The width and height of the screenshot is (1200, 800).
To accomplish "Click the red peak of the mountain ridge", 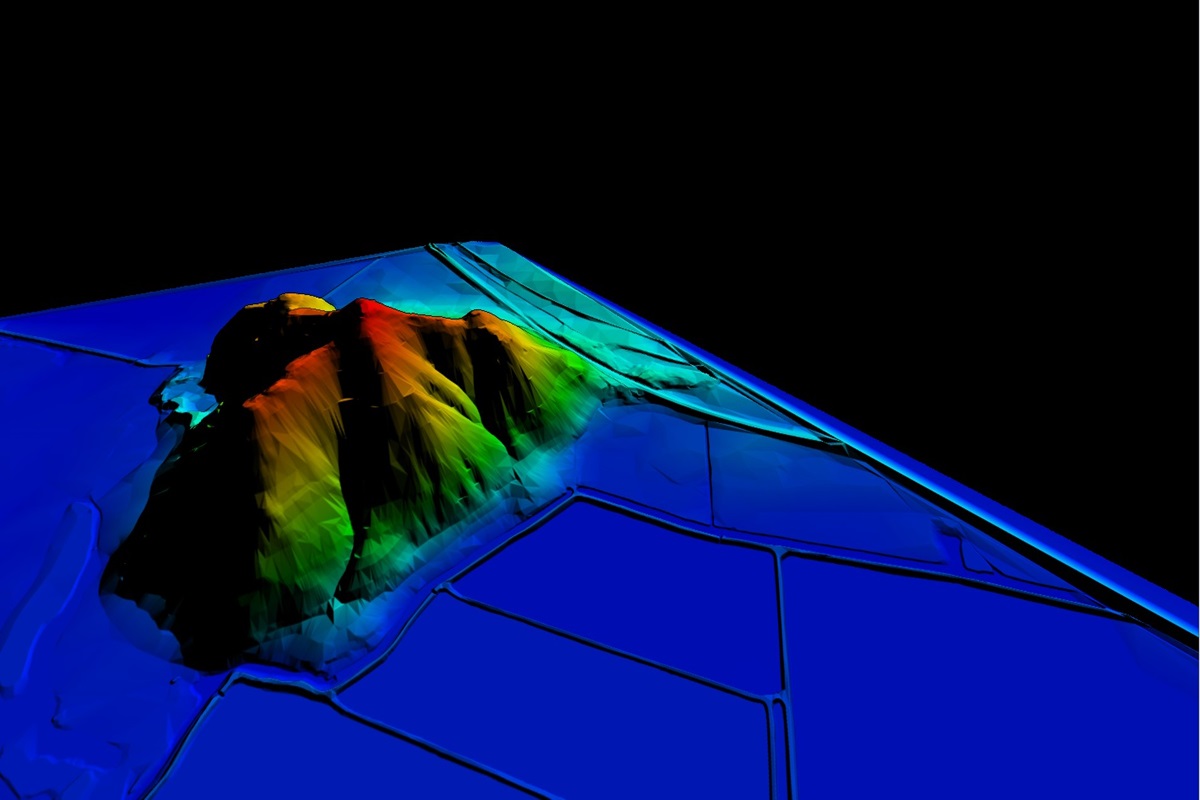I will [x=366, y=312].
